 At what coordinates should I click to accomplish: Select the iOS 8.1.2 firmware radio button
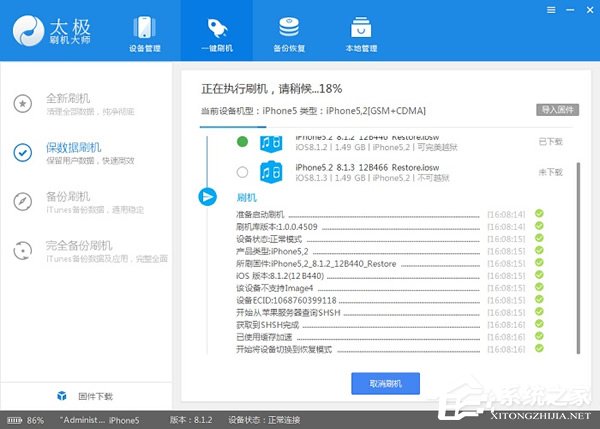pyautogui.click(x=241, y=142)
